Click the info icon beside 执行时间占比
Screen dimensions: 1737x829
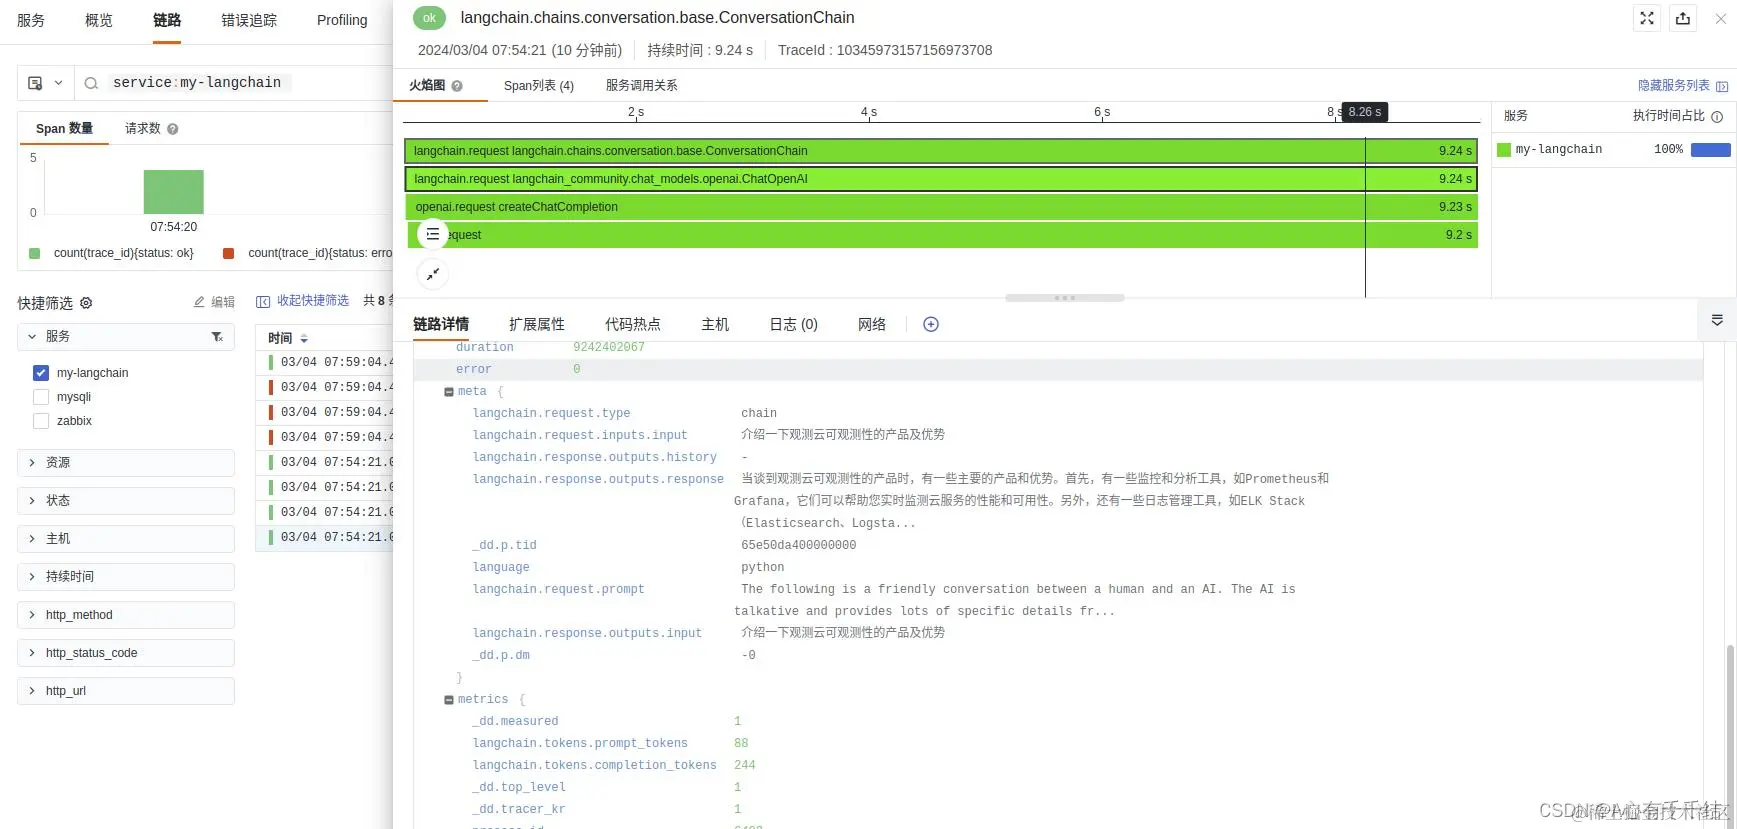coord(1717,116)
